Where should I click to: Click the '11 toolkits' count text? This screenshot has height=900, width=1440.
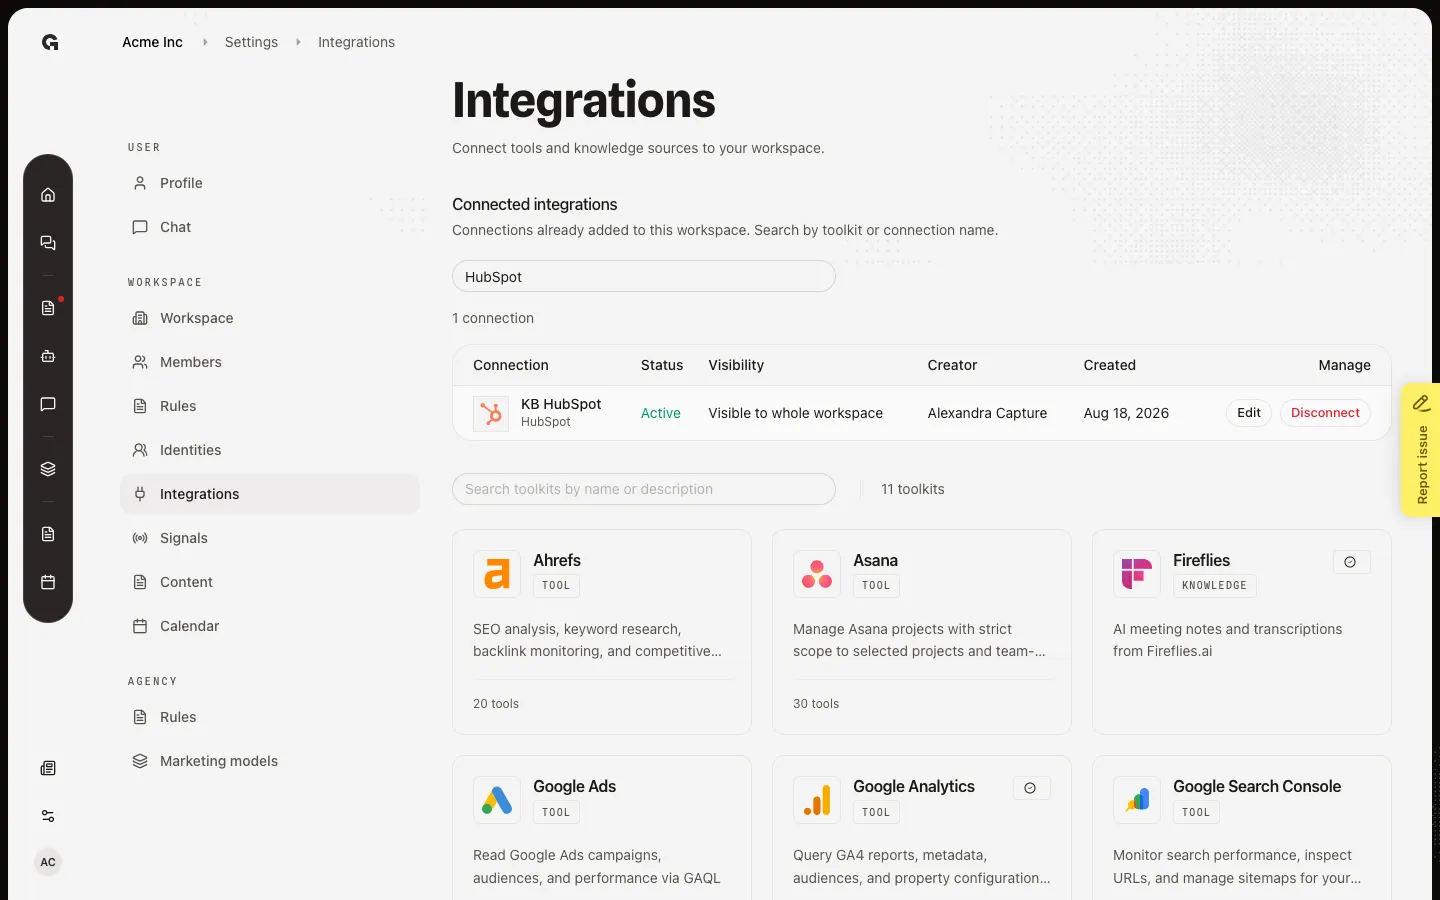tap(913, 489)
